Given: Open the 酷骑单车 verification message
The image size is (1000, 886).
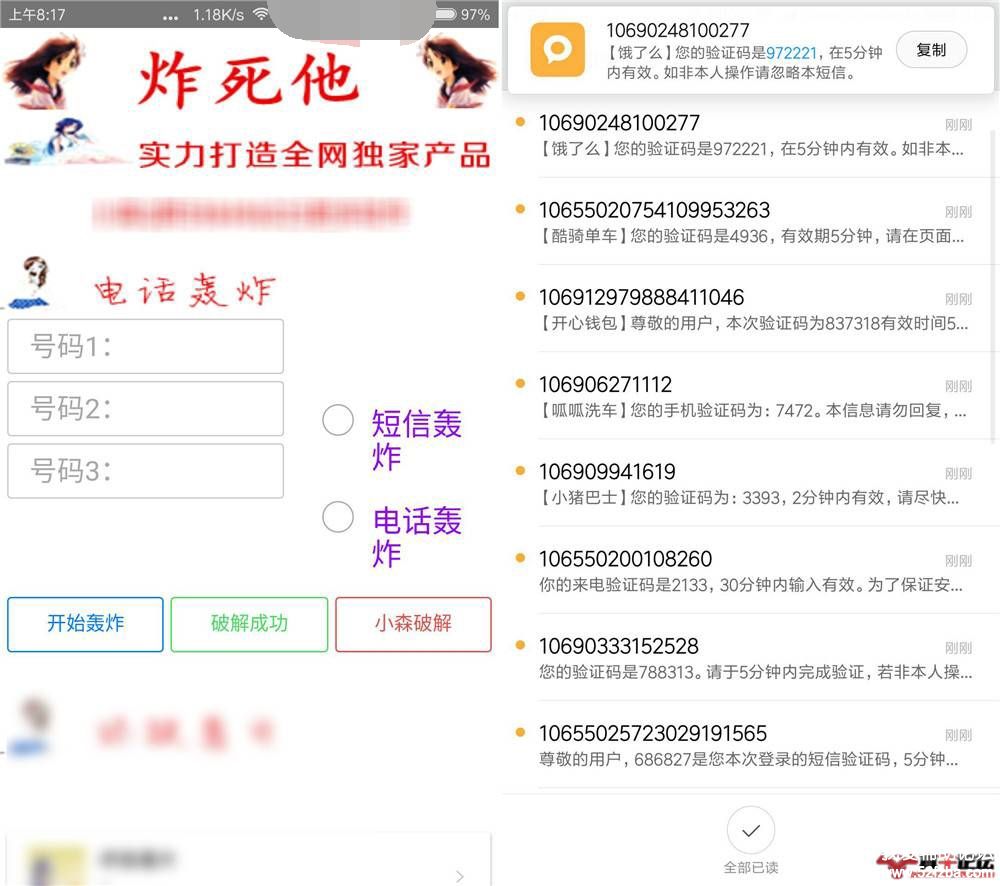Looking at the screenshot, I should 753,223.
